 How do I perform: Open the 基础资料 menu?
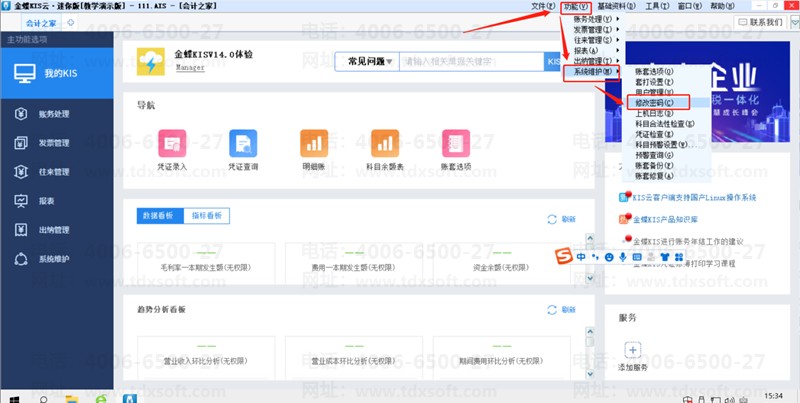(616, 6)
